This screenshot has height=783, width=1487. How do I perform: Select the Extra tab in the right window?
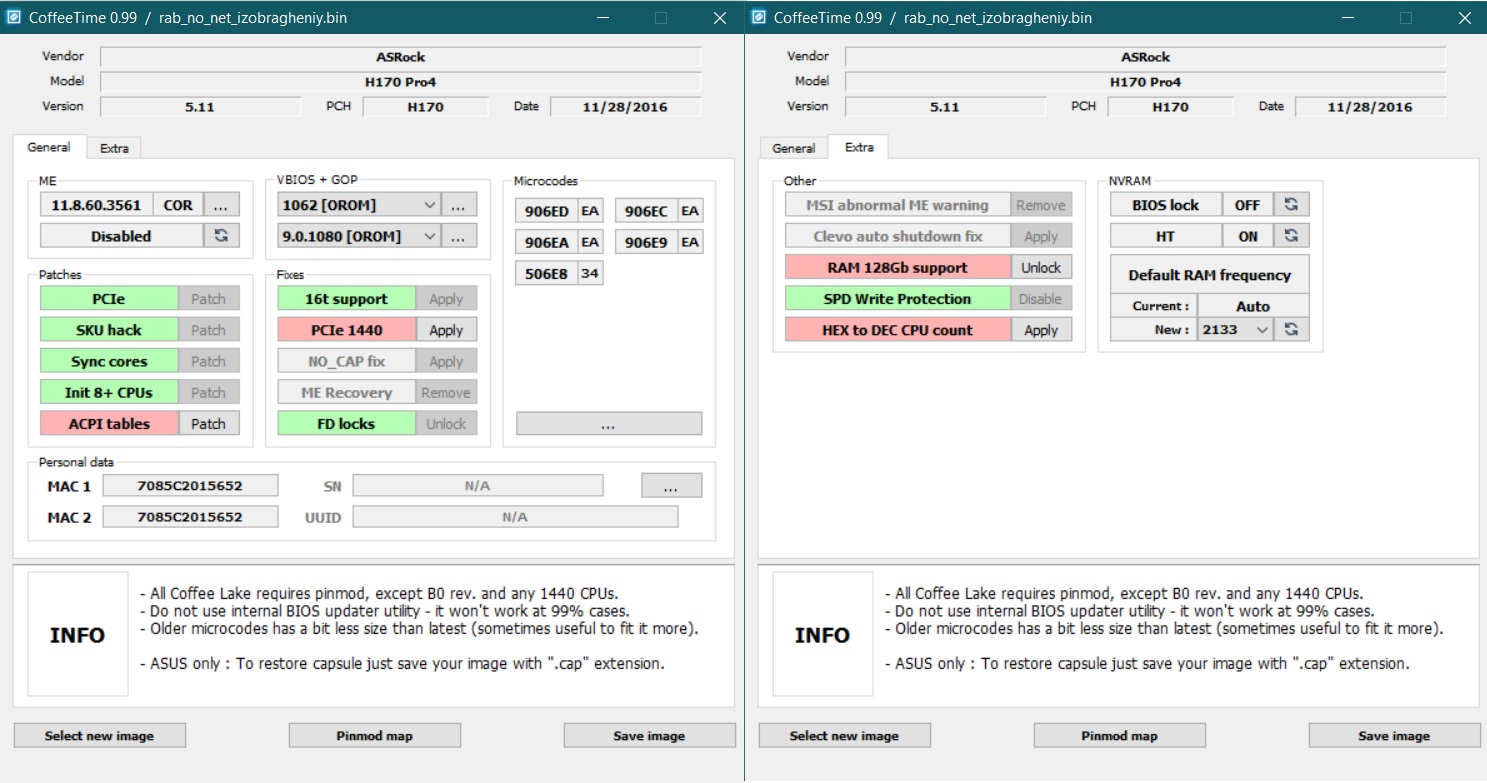coord(859,147)
